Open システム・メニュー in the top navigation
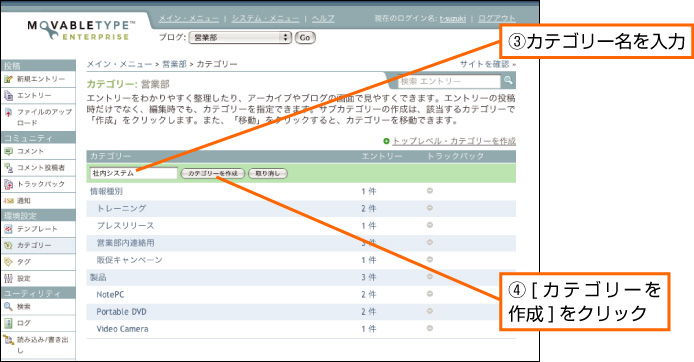The width and height of the screenshot is (694, 362). pos(266,19)
